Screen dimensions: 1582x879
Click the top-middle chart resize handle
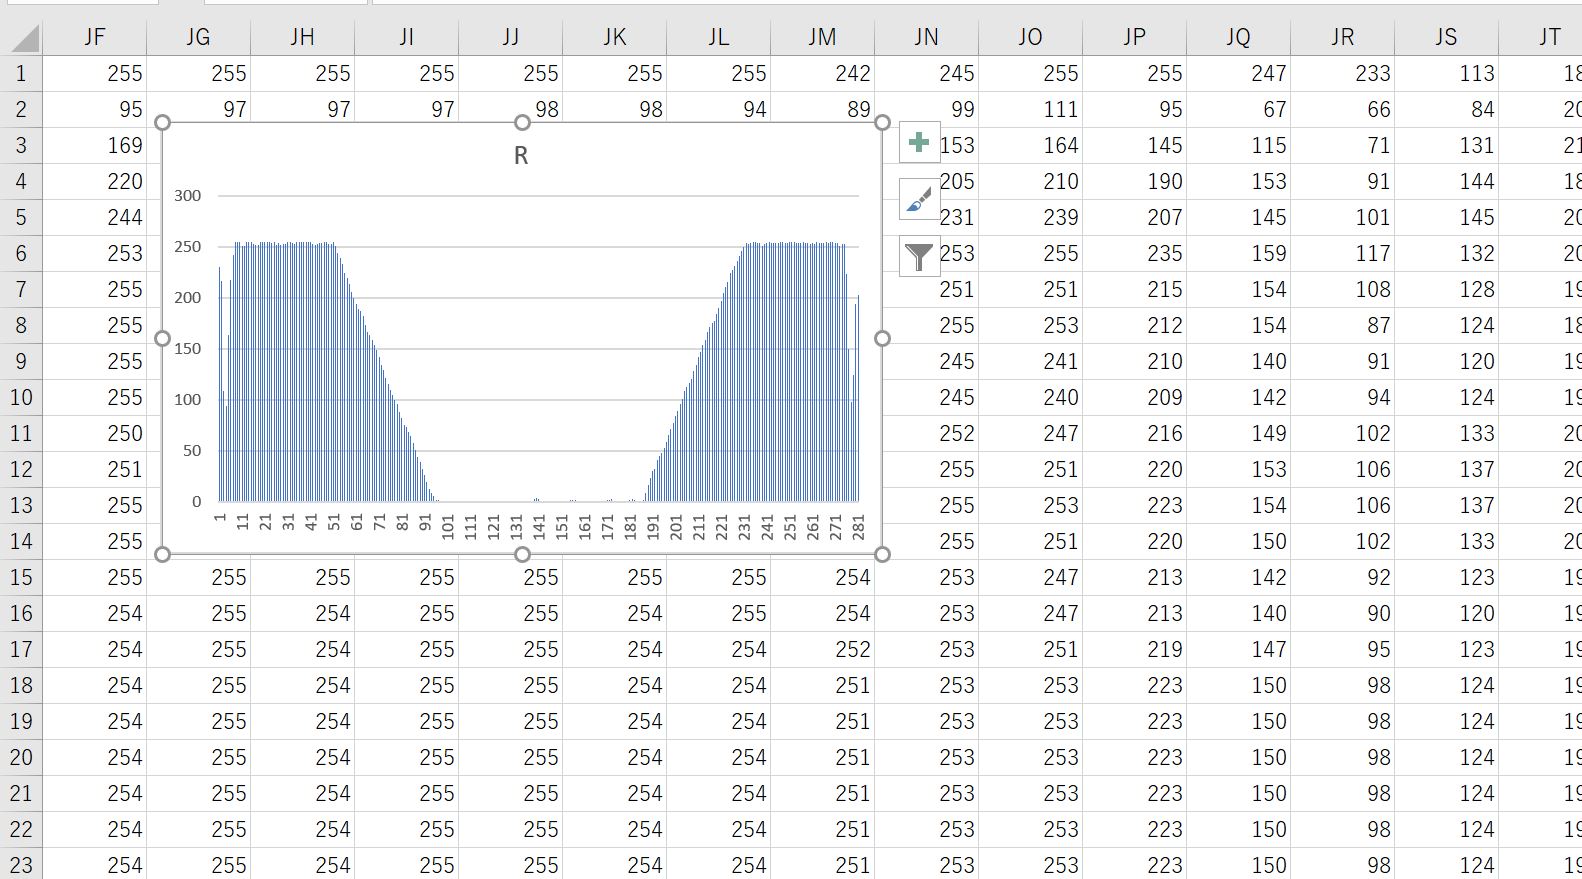pos(522,122)
